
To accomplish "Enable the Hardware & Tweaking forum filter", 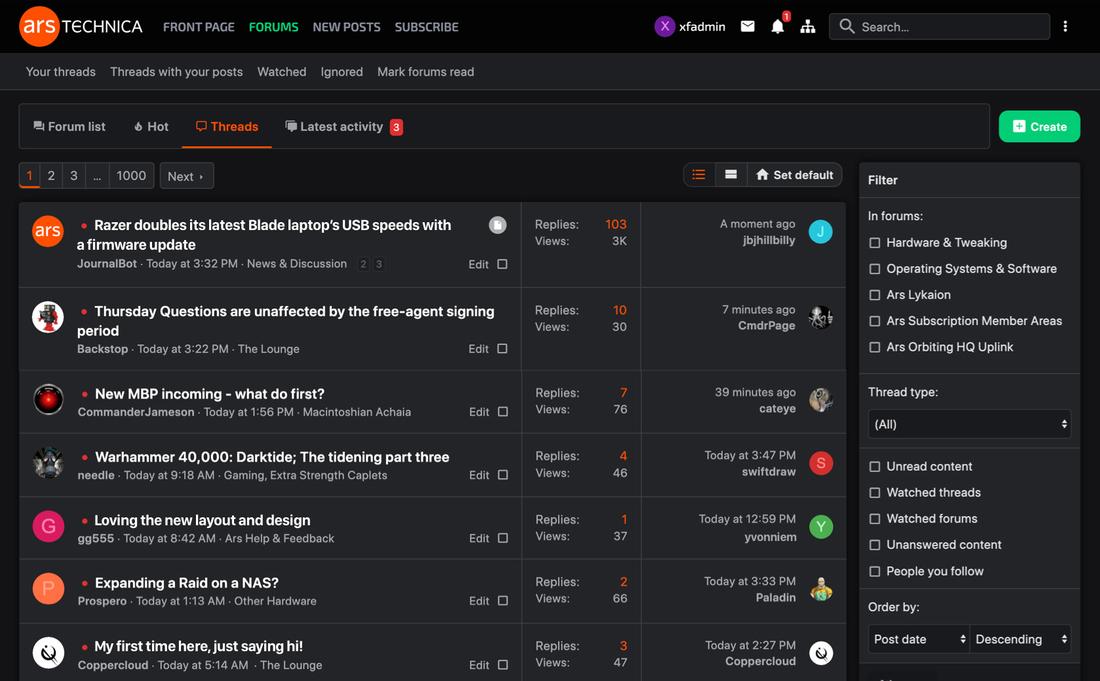I will tap(875, 243).
